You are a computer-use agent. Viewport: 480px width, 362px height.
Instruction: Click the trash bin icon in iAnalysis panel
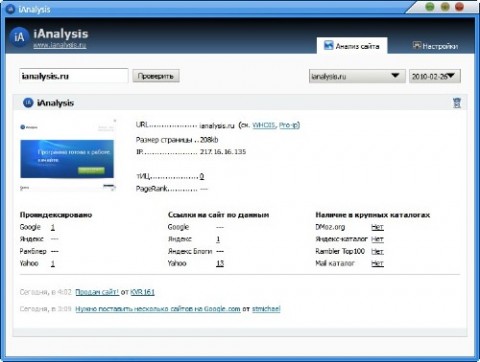457,103
